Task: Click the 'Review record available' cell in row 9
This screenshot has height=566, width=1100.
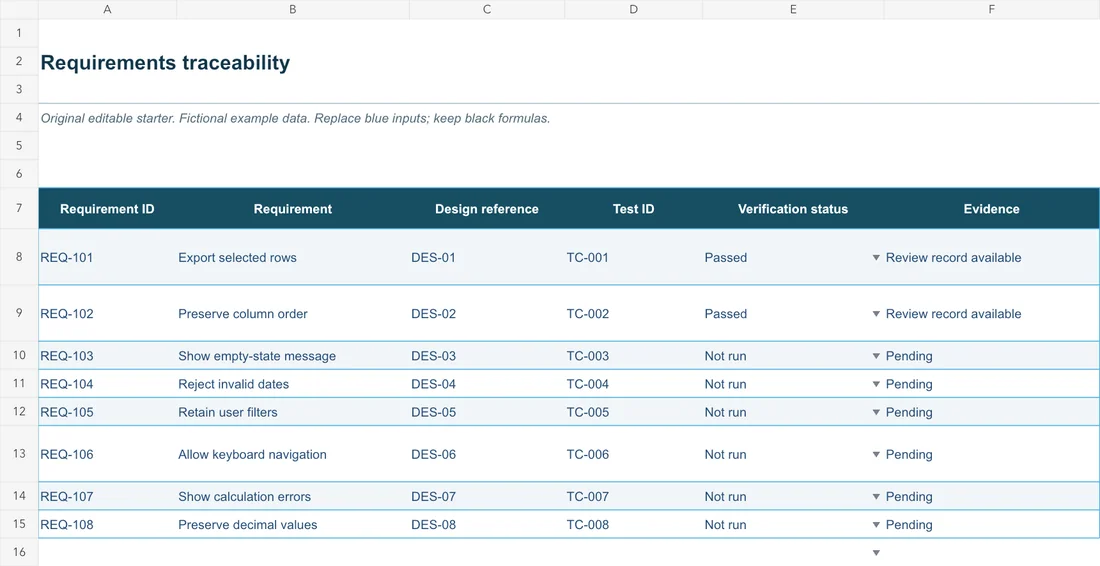Action: [991, 314]
